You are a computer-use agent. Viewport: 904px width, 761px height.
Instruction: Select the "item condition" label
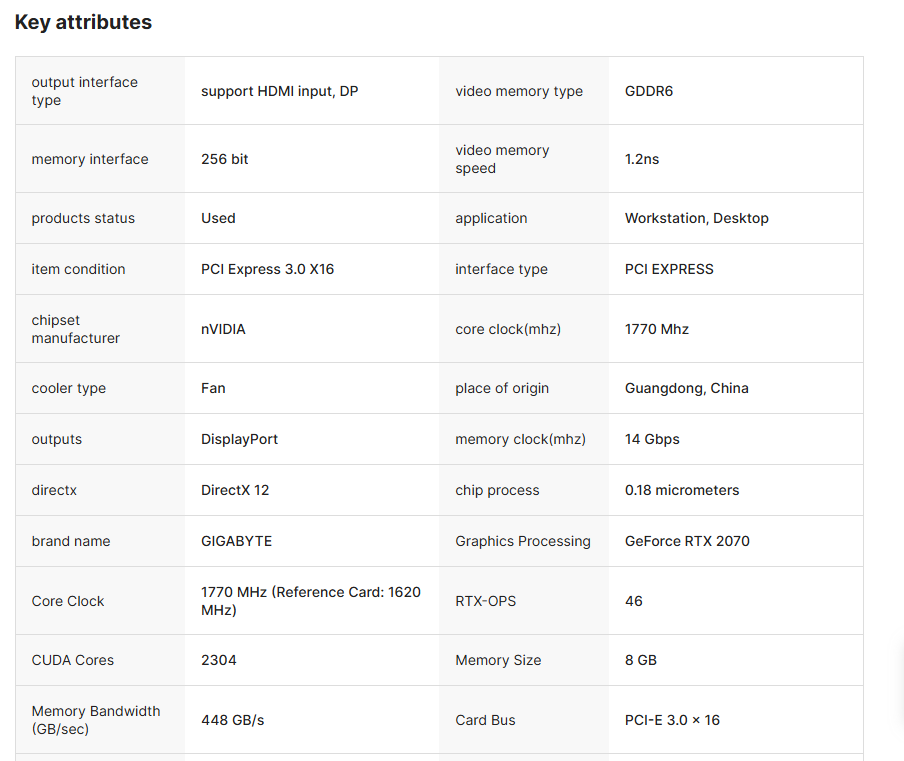(78, 269)
